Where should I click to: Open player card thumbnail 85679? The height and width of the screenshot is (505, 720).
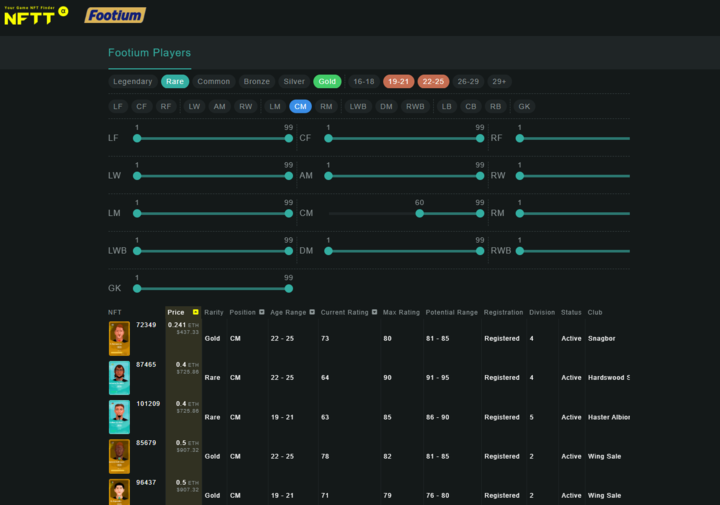click(x=119, y=456)
